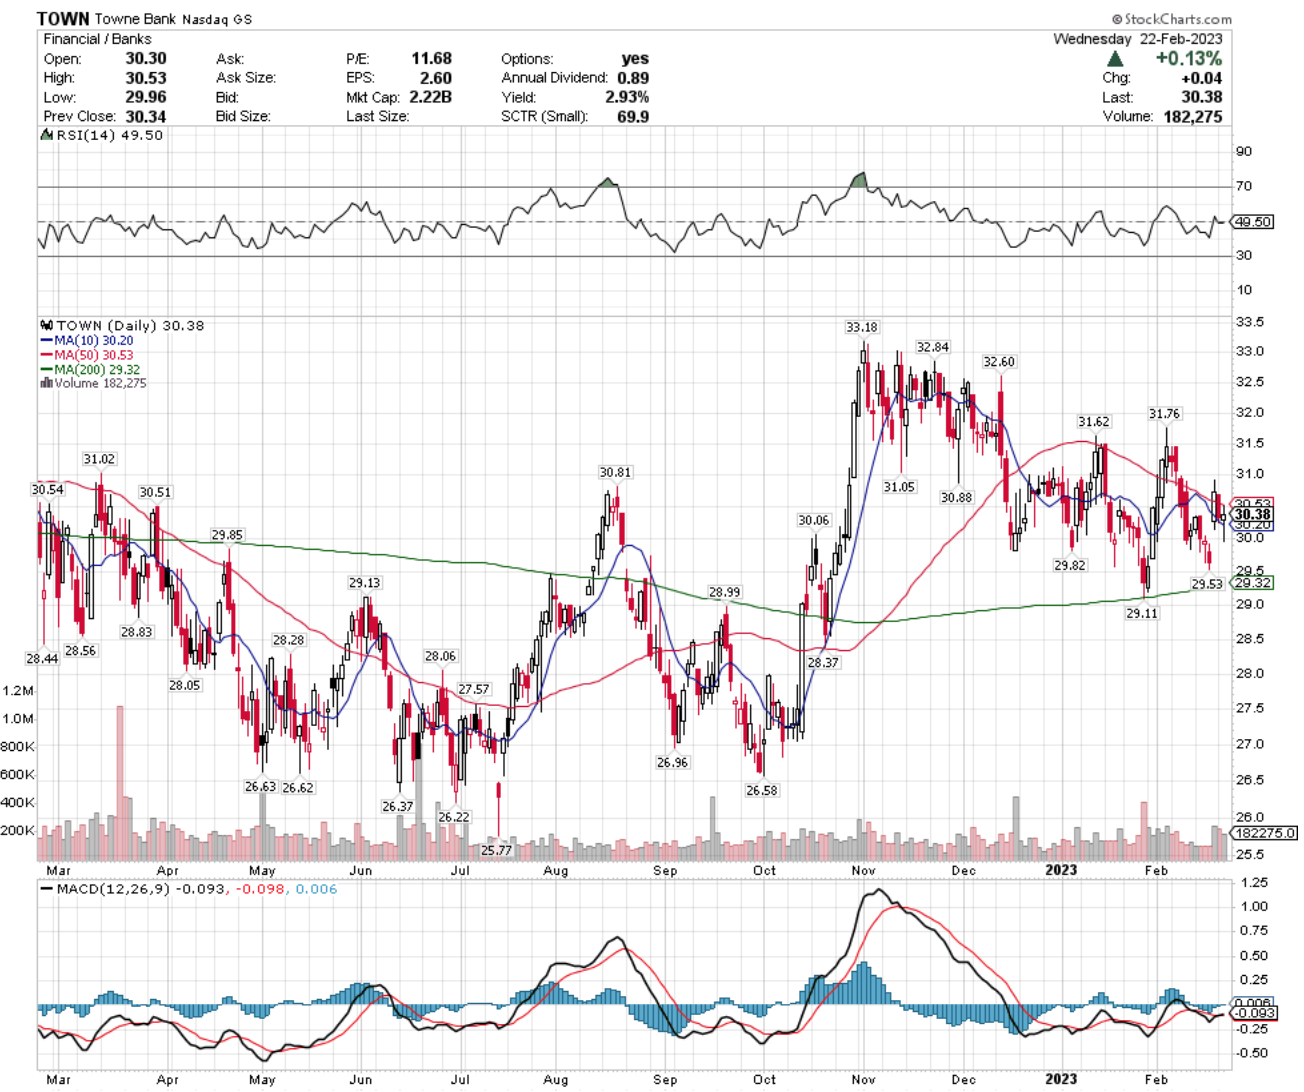Click the 'Last:' label in quote header

(x=1118, y=97)
